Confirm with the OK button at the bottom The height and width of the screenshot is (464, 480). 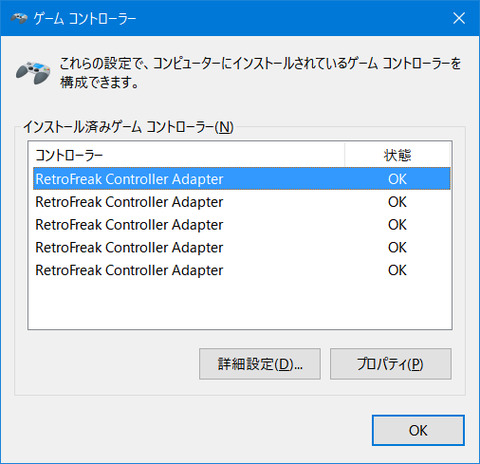tap(418, 430)
